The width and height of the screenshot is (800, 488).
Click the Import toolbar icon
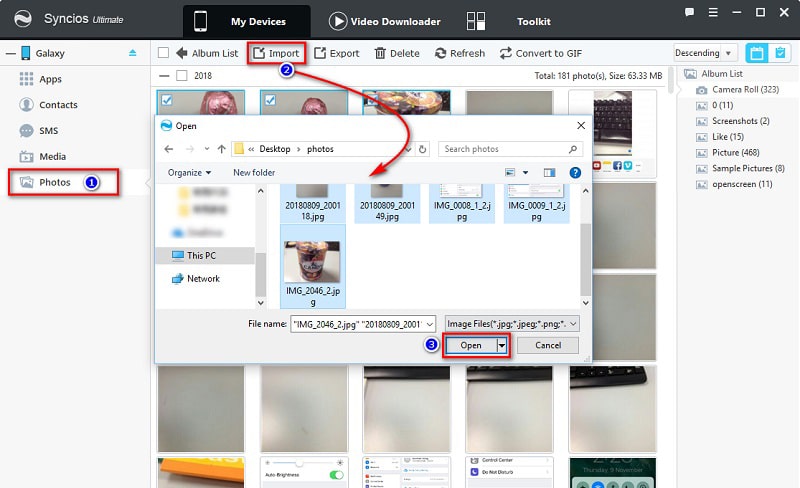pos(259,53)
